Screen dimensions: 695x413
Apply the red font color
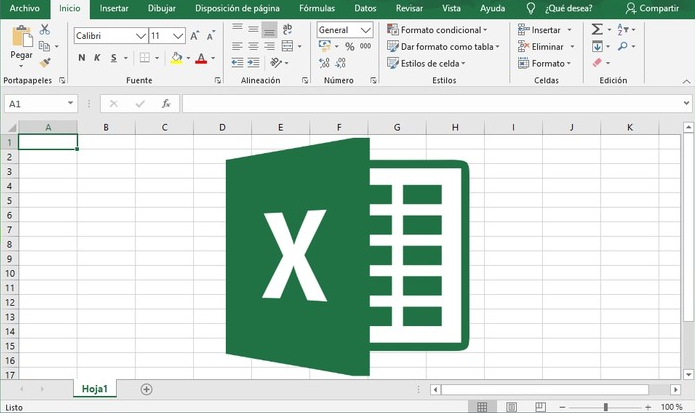201,58
